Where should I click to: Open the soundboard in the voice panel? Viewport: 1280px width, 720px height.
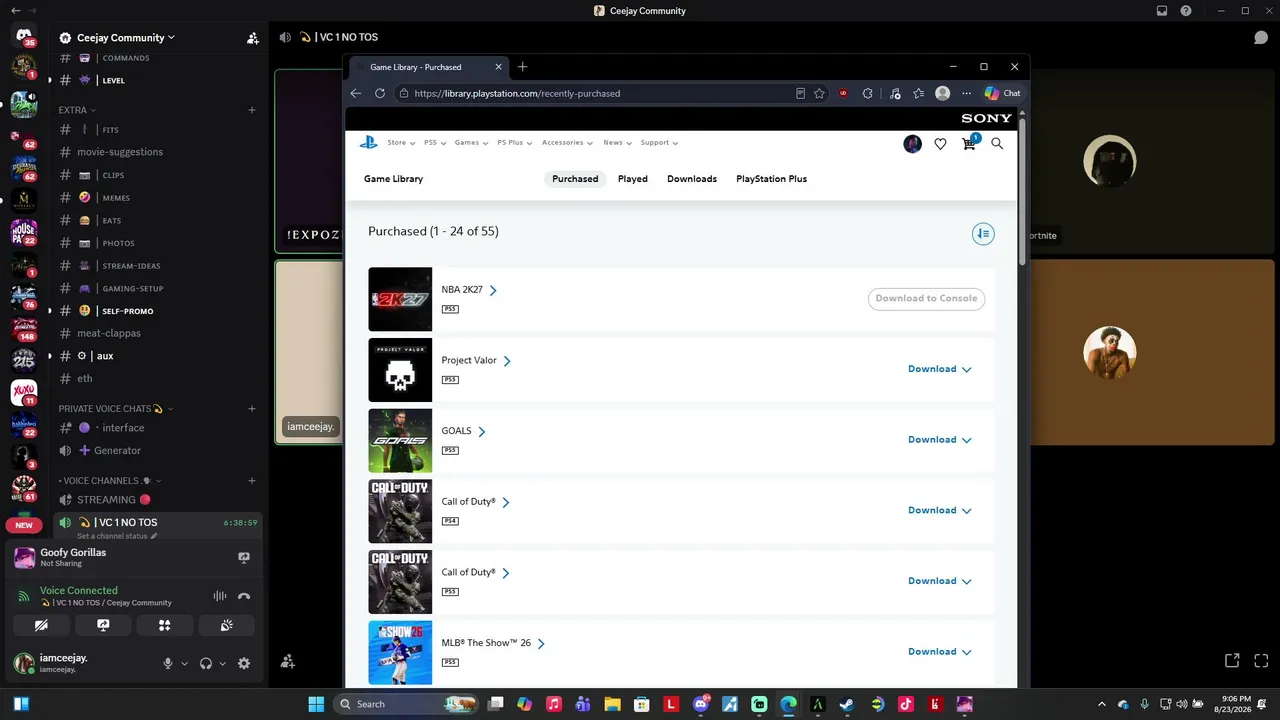tap(227, 625)
